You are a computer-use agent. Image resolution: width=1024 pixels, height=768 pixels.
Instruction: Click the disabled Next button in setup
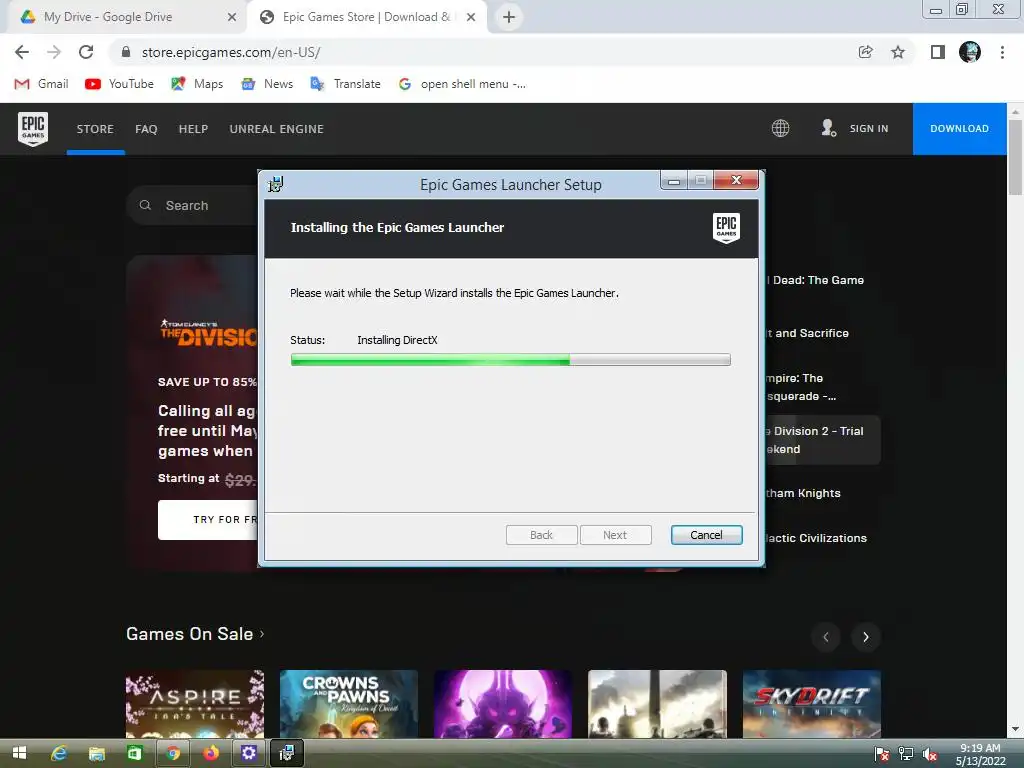pos(615,535)
